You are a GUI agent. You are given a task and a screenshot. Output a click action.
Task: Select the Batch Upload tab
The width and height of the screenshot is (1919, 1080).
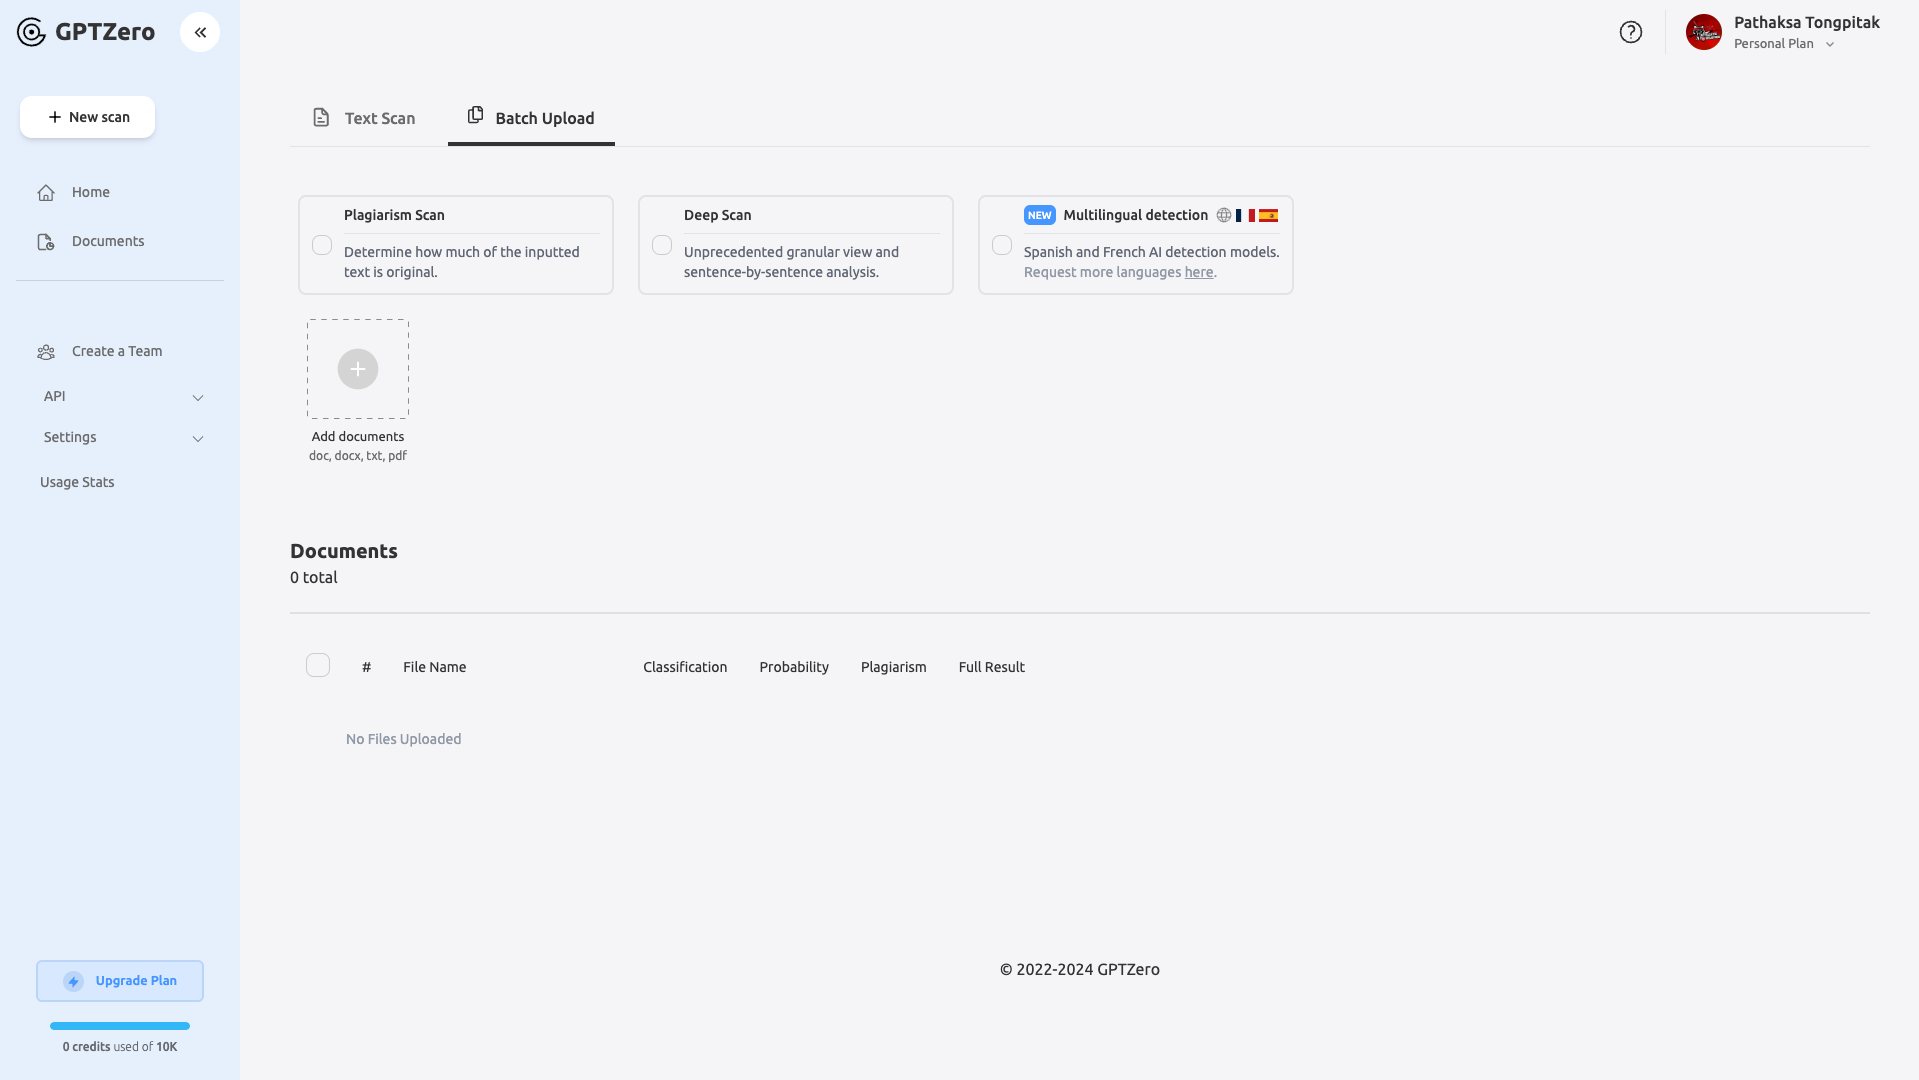click(531, 118)
